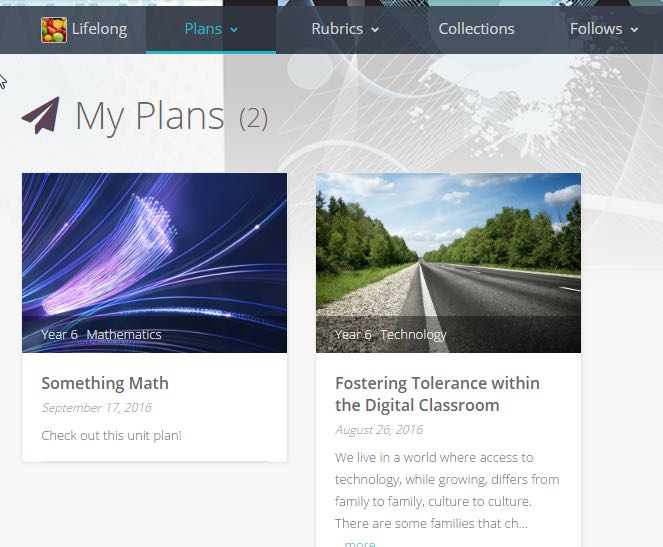
Task: Click the paper plane My Plans icon
Action: [x=41, y=115]
